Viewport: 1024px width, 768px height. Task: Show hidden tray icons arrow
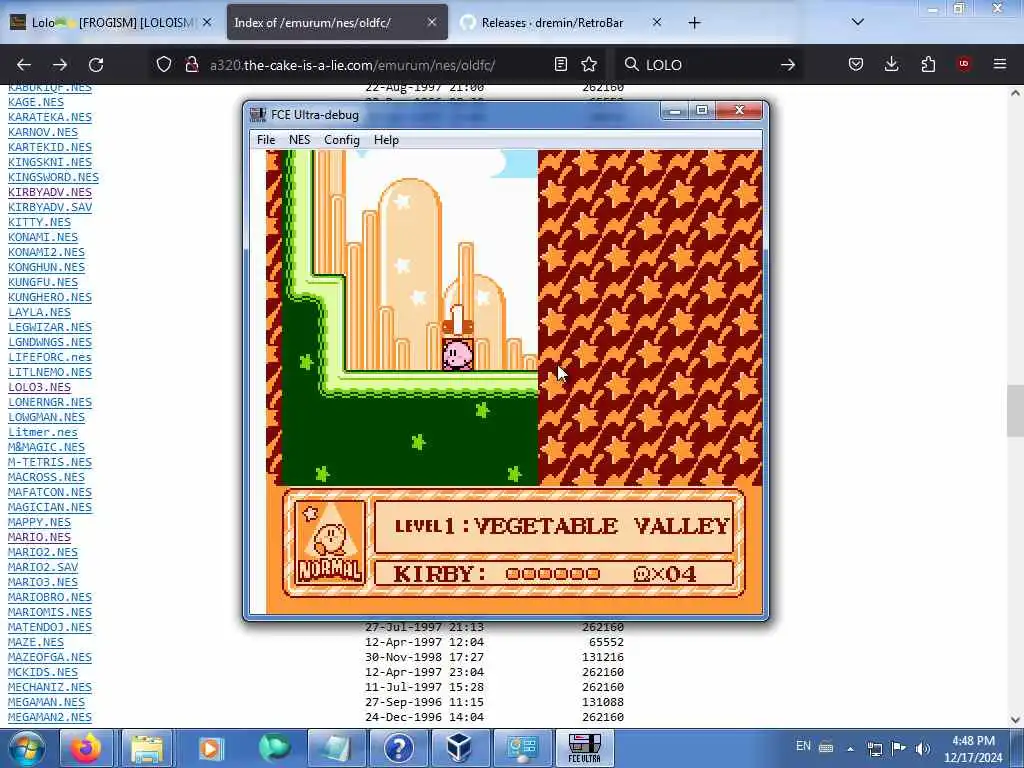850,748
